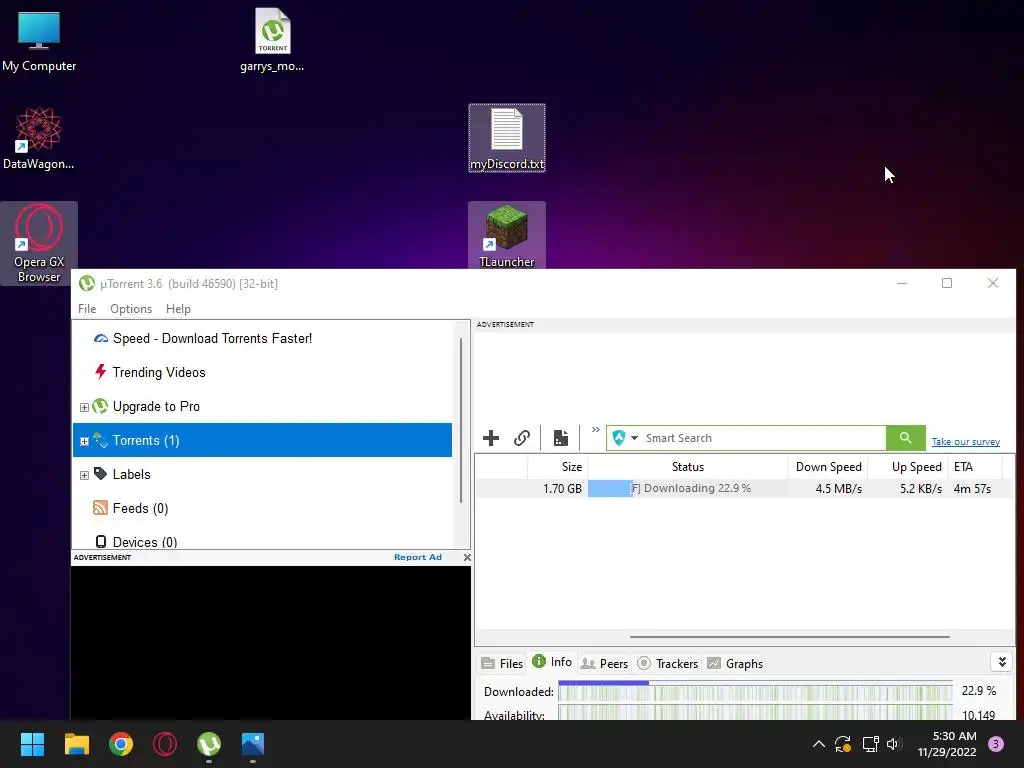Sort torrents by Up Speed column
This screenshot has height=768, width=1024.
[x=908, y=467]
